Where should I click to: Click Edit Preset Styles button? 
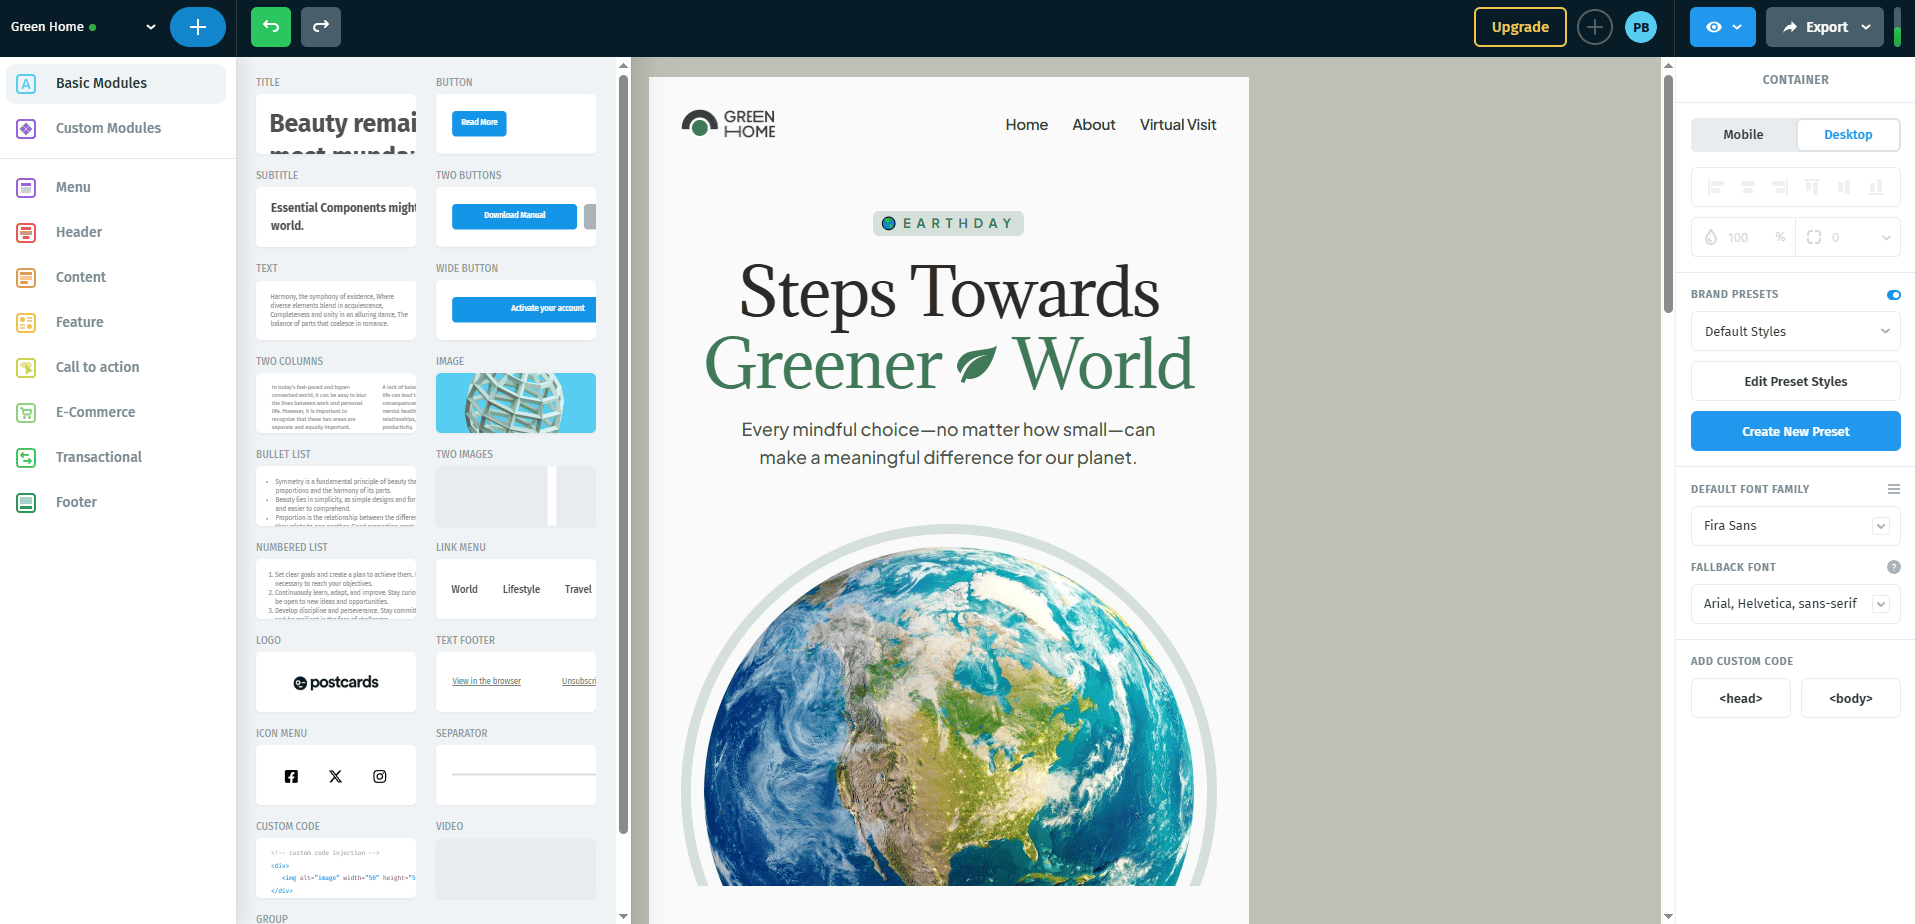(1795, 381)
